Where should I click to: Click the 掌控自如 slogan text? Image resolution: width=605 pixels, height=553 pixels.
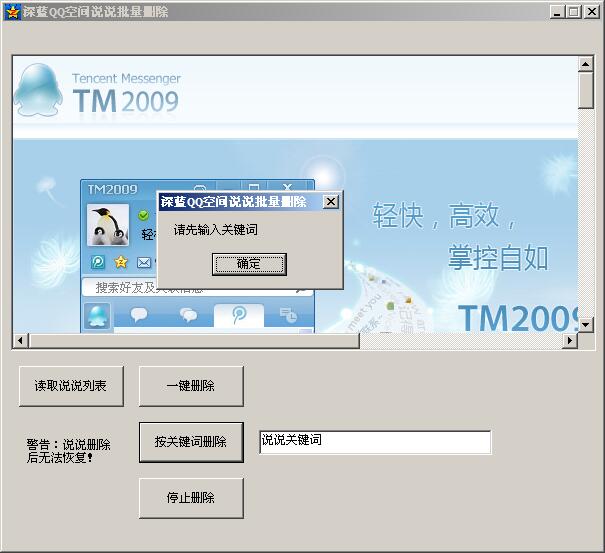498,257
